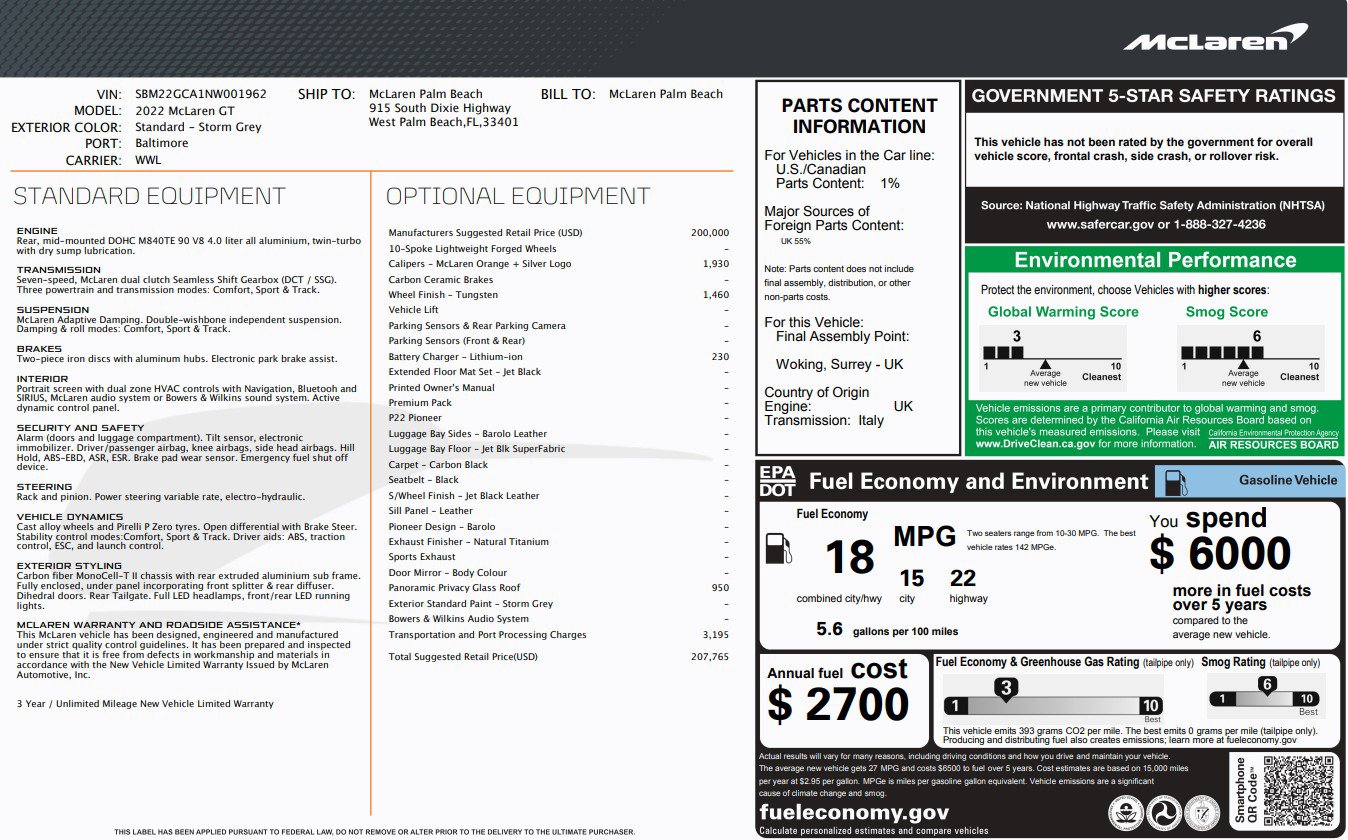Click the Greenhouse Gas Rating 3 marker
Viewport: 1348px width, 840px height.
tap(1006, 688)
